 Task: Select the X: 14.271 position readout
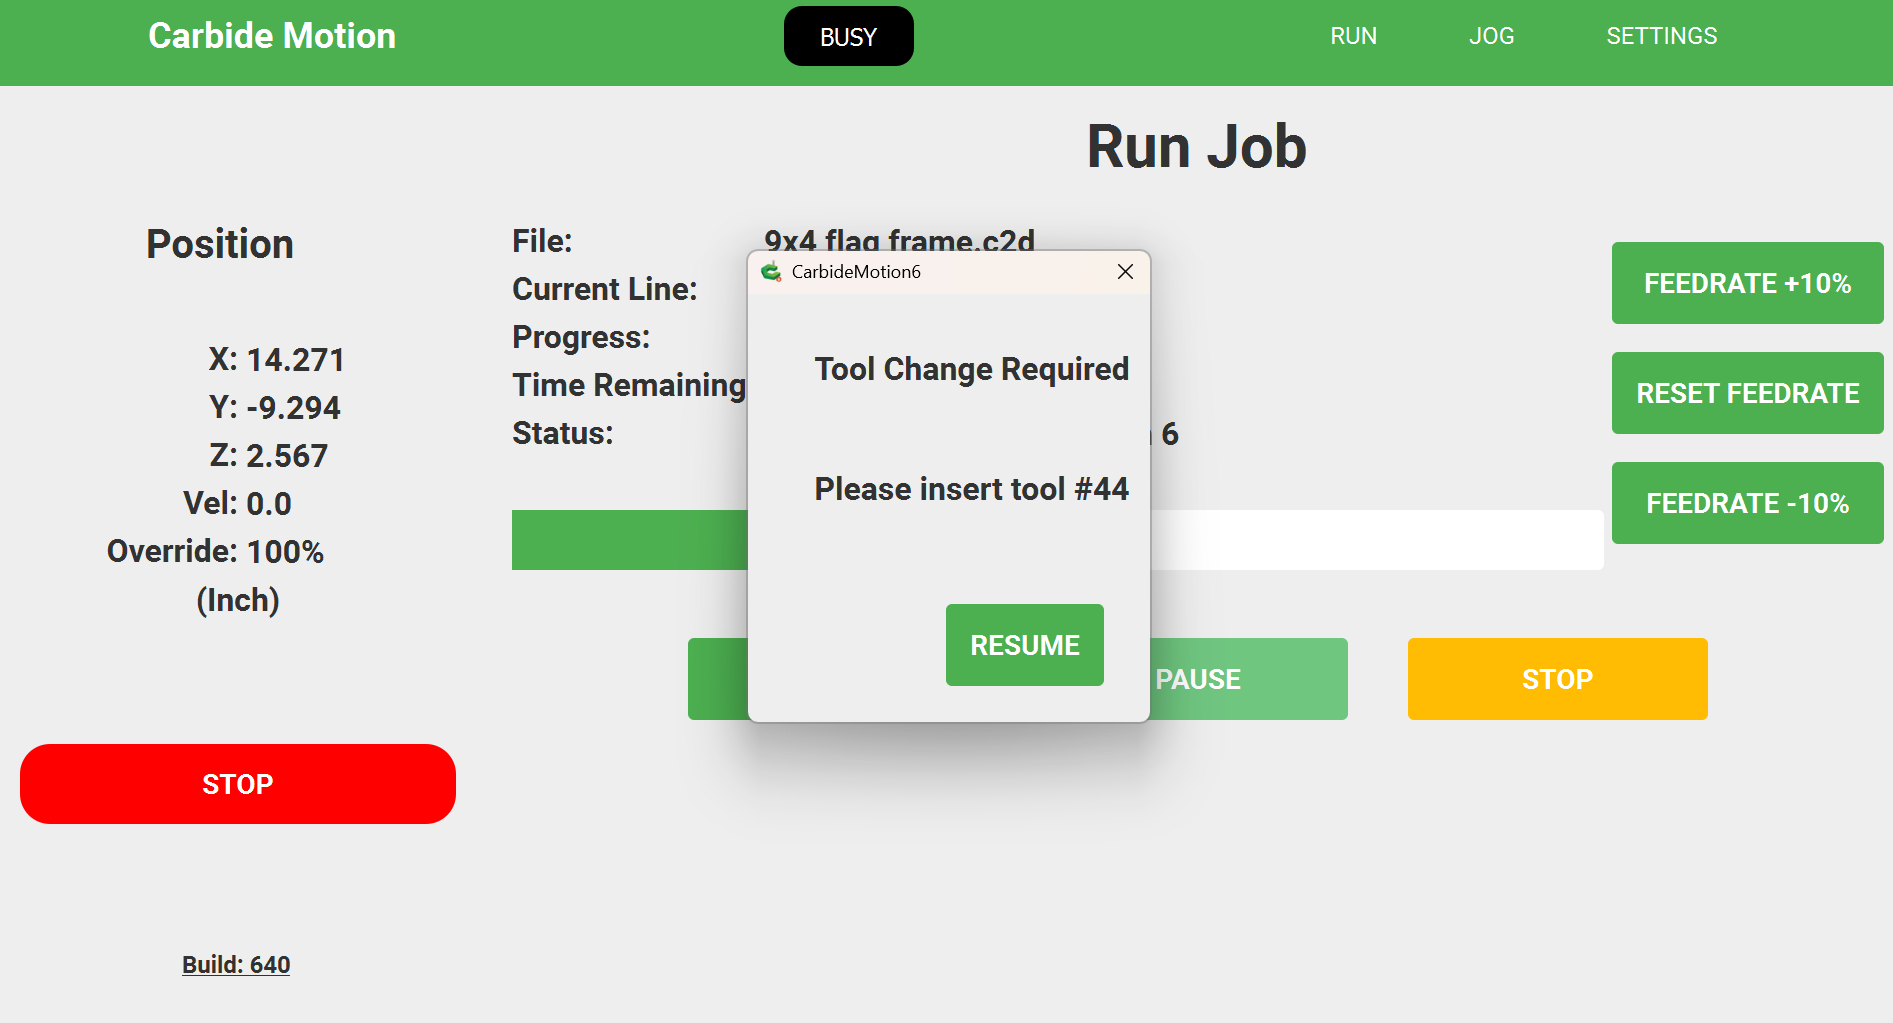pos(277,360)
